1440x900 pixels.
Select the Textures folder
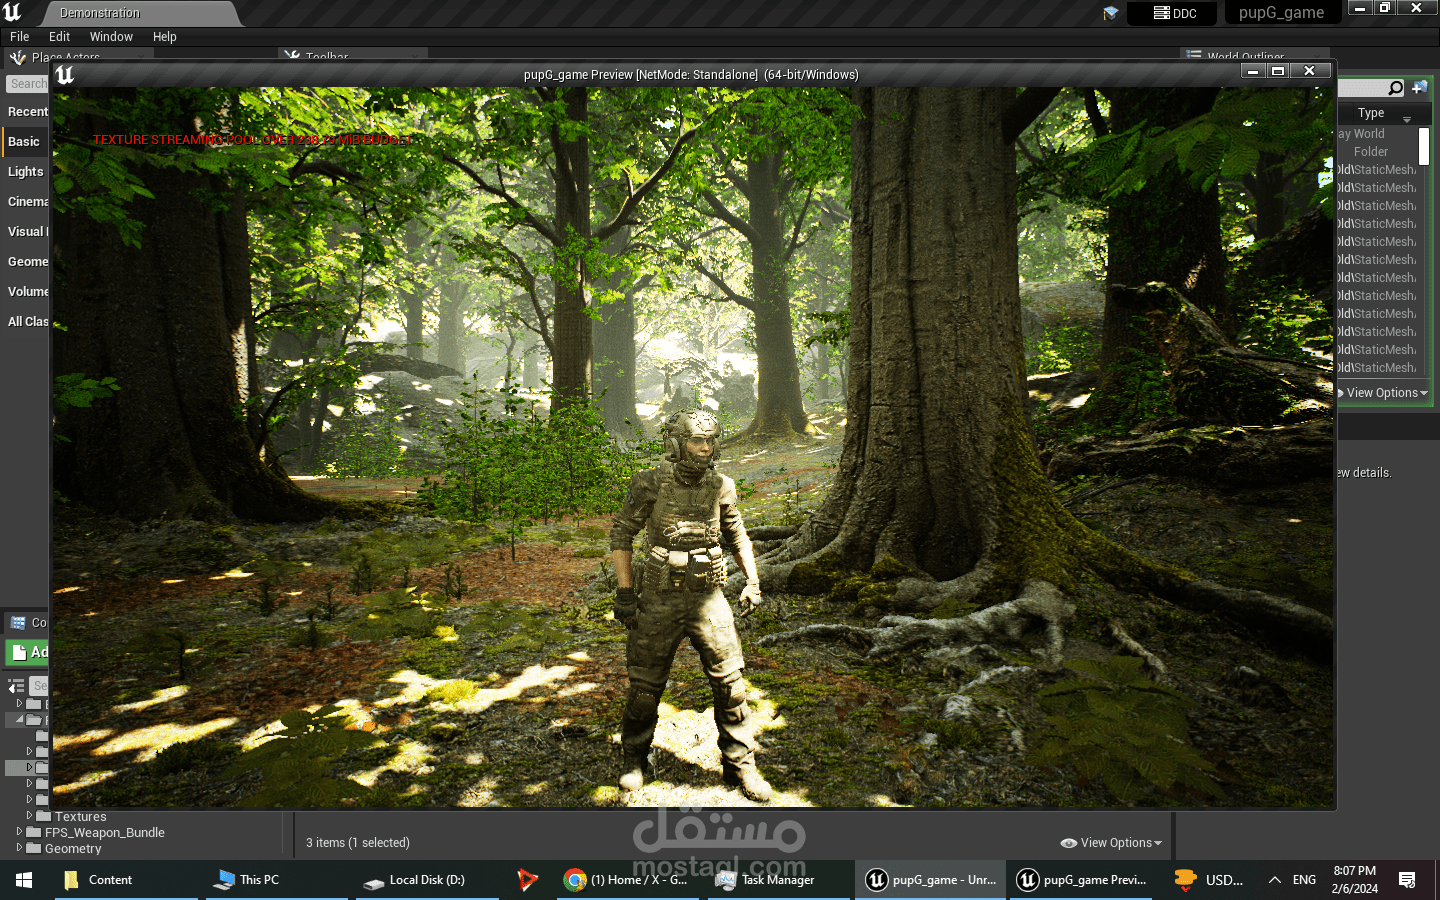(80, 817)
